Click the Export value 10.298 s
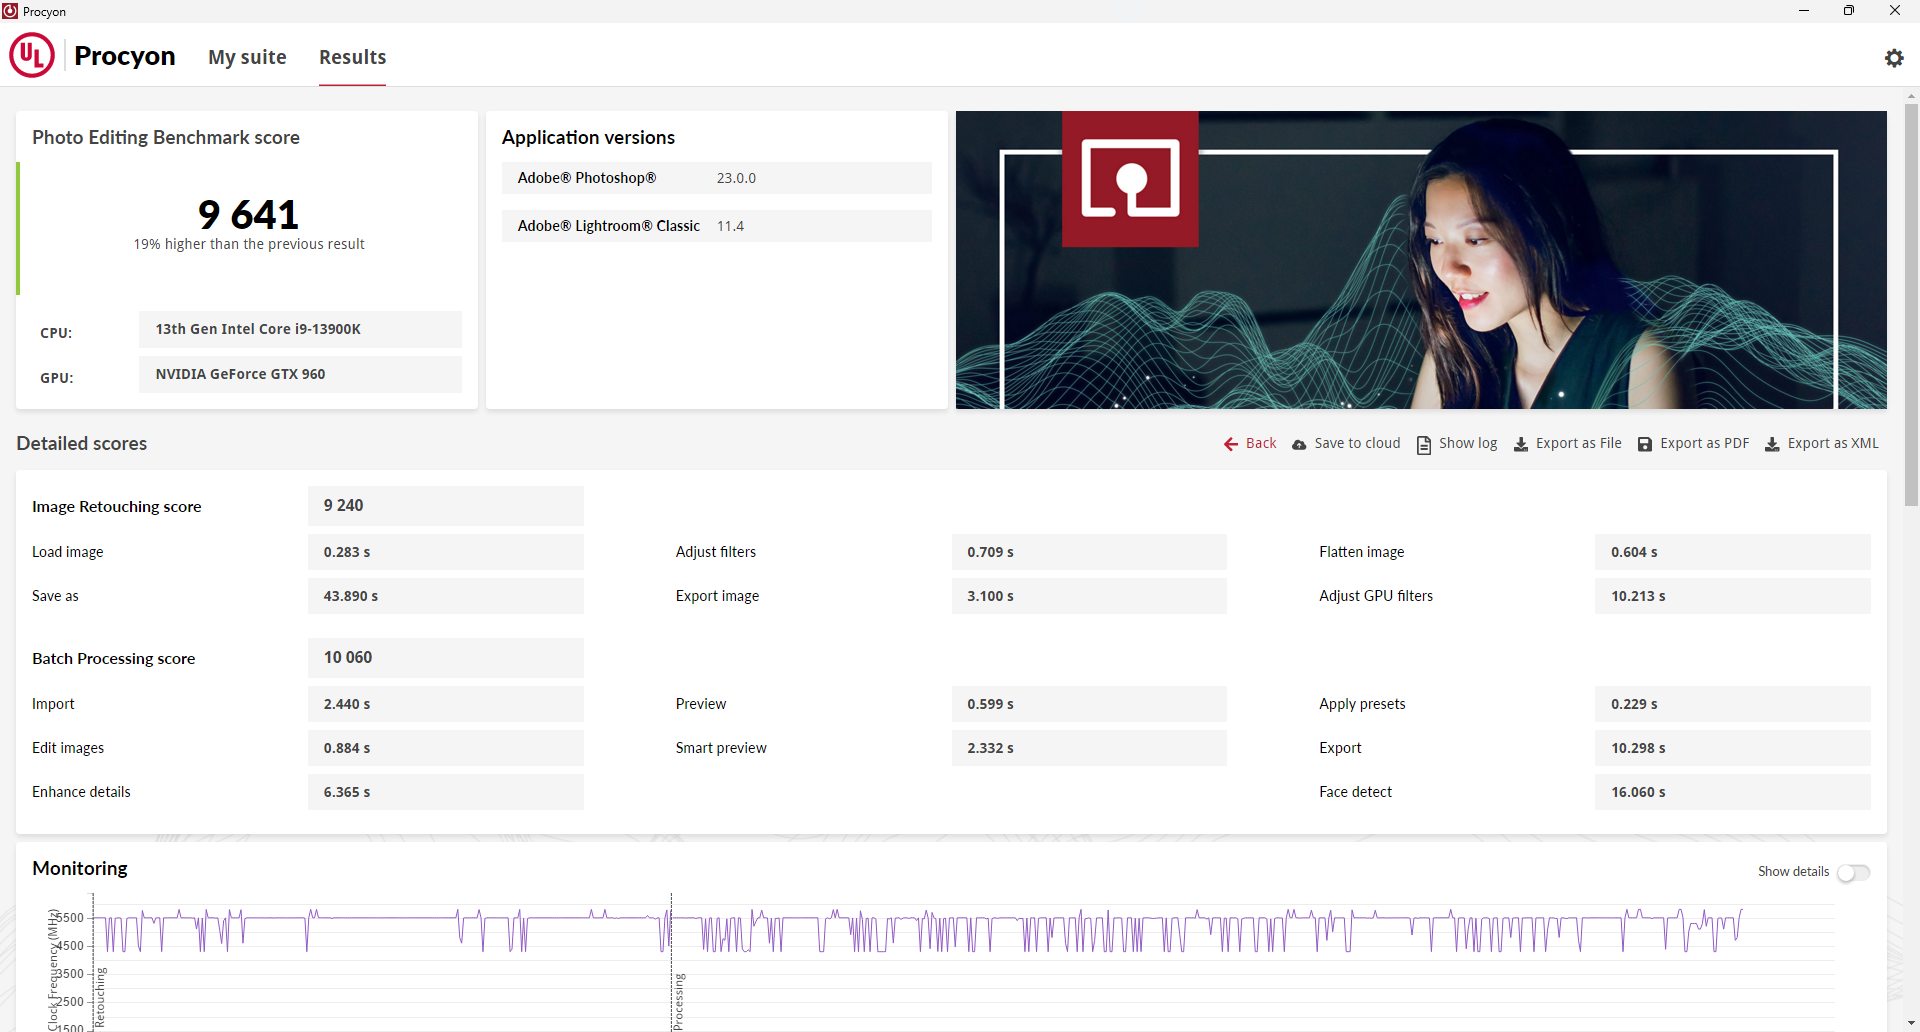 (1733, 748)
